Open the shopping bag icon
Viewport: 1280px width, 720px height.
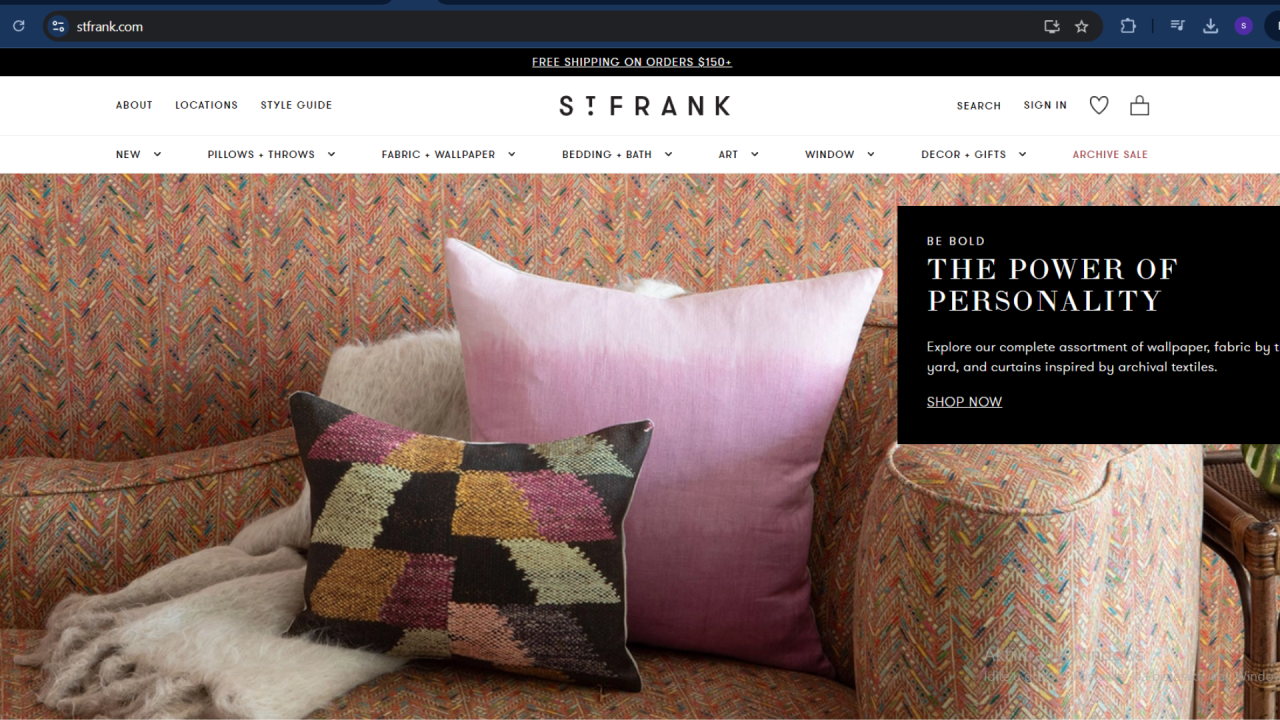[x=1139, y=105]
